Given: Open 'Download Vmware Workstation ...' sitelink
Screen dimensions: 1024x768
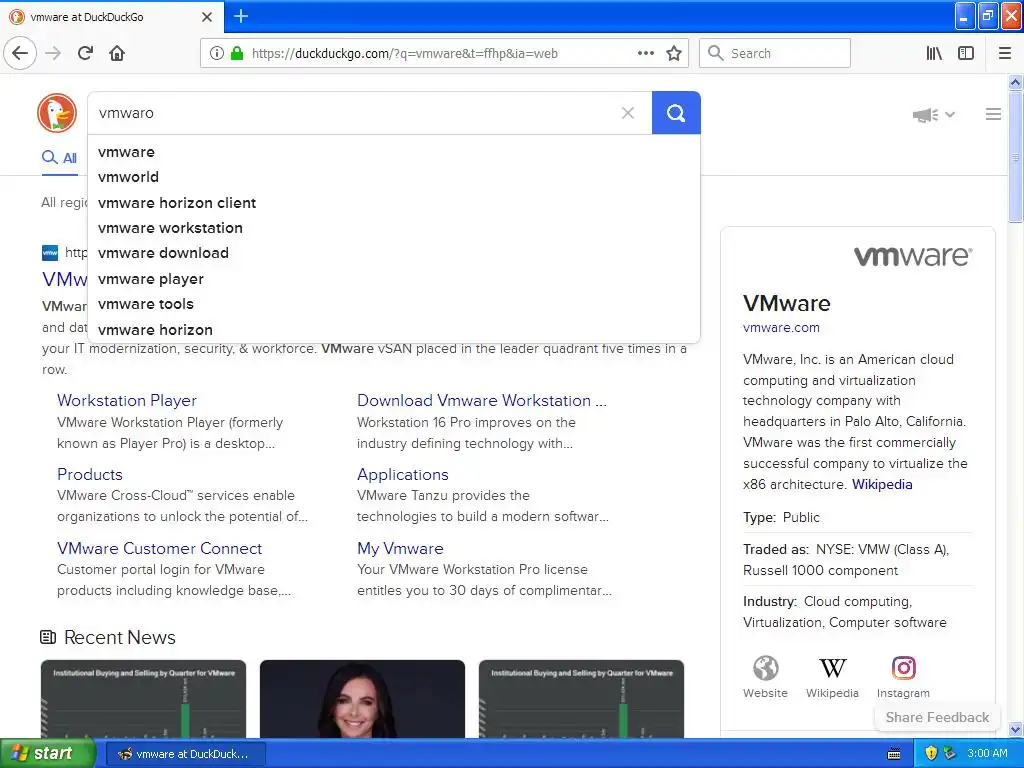Looking at the screenshot, I should click(x=482, y=400).
